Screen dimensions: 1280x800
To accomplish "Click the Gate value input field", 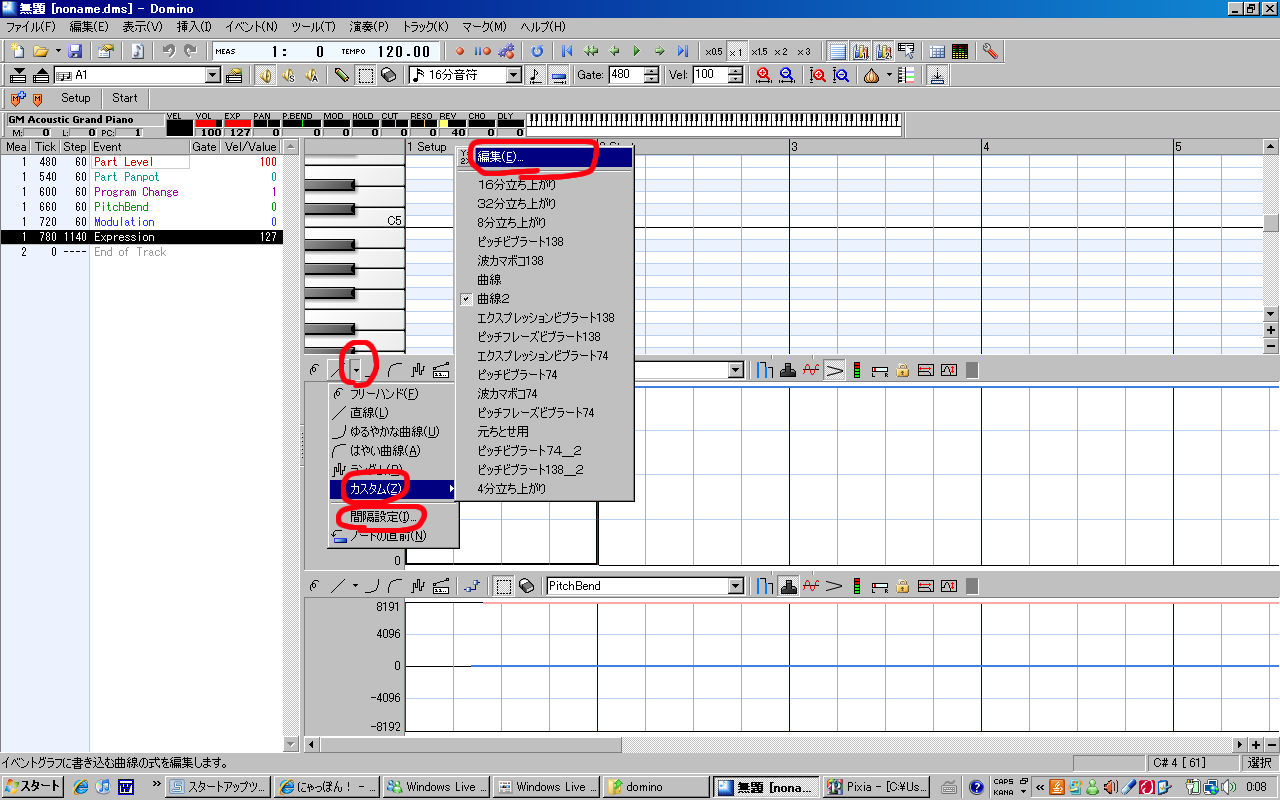I will (x=625, y=75).
